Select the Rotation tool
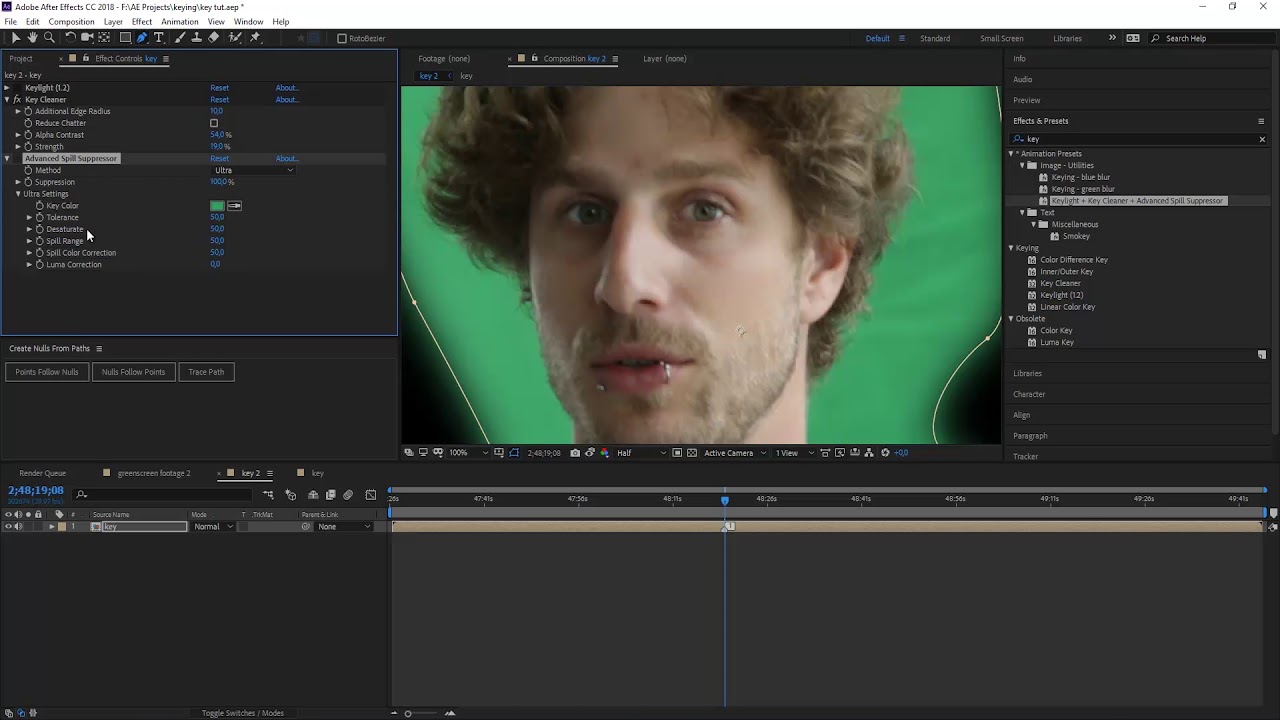 coord(70,38)
